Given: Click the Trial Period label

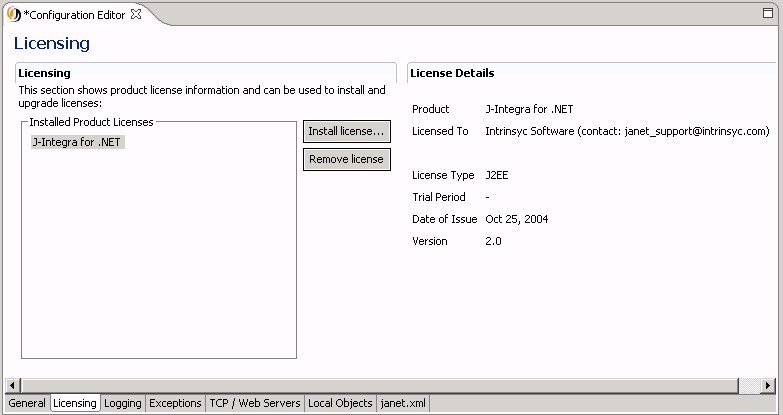Looking at the screenshot, I should tap(439, 197).
